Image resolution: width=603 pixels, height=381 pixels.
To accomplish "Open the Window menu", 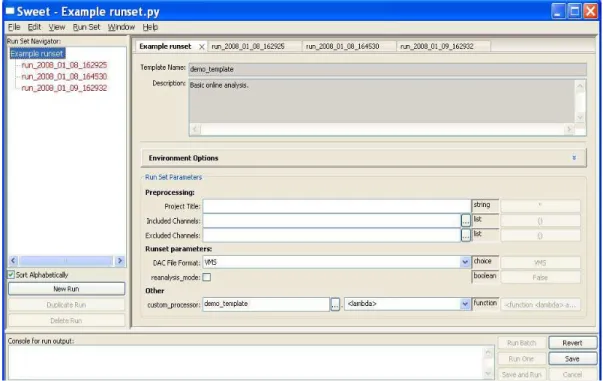I will 121,27.
